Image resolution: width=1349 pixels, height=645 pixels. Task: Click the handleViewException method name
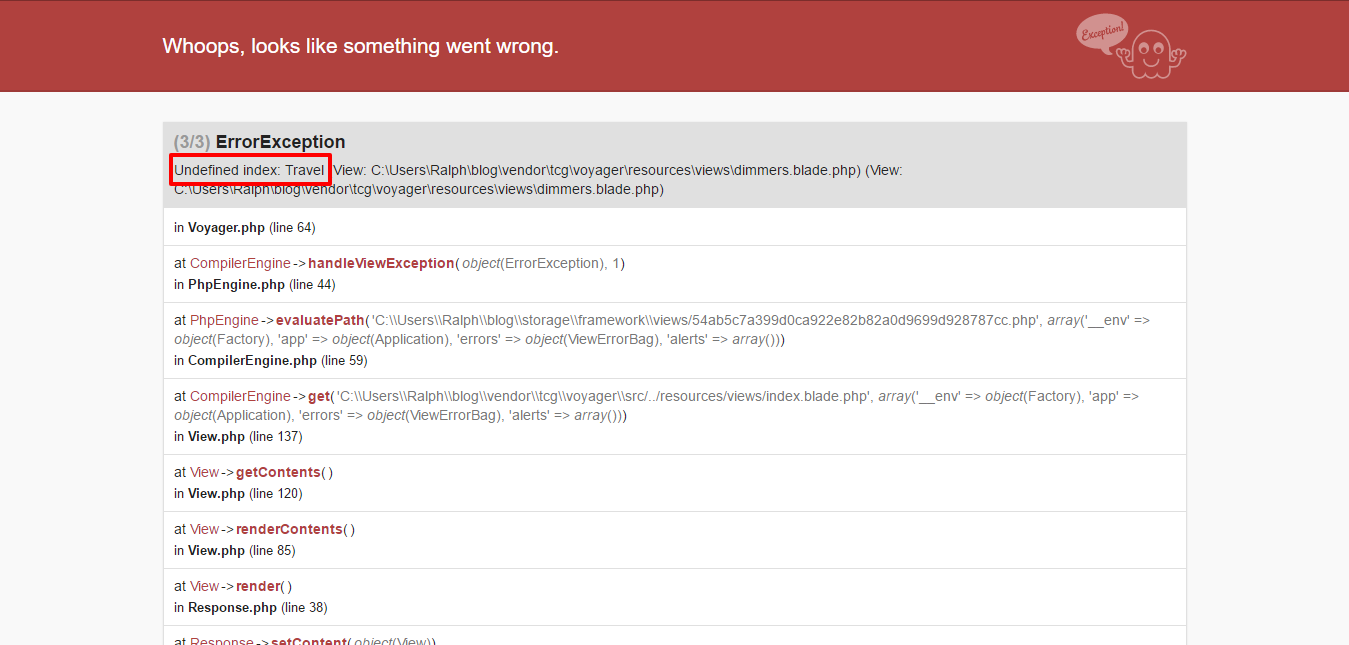tap(381, 263)
